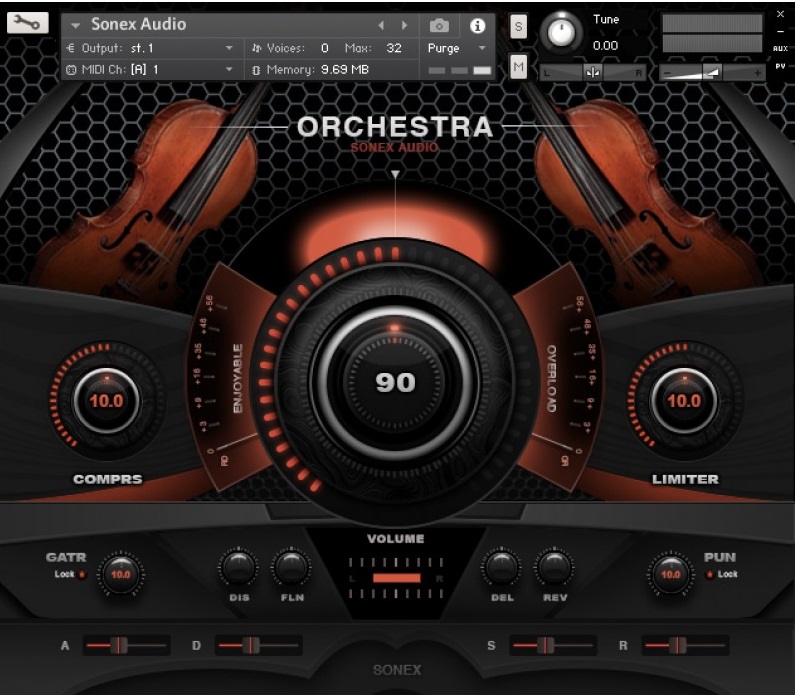Click the PUN knob

(x=670, y=574)
